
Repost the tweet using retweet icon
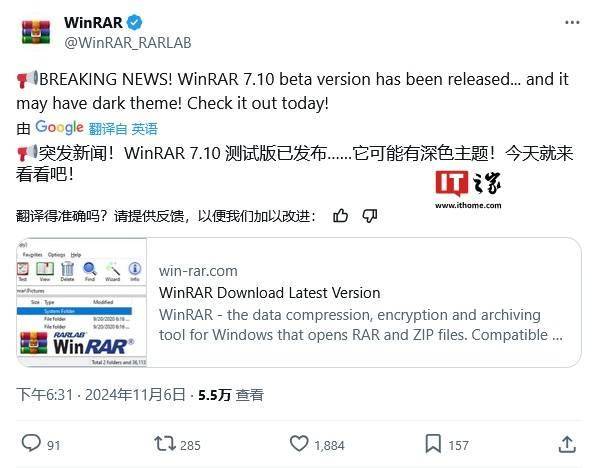pos(164,444)
